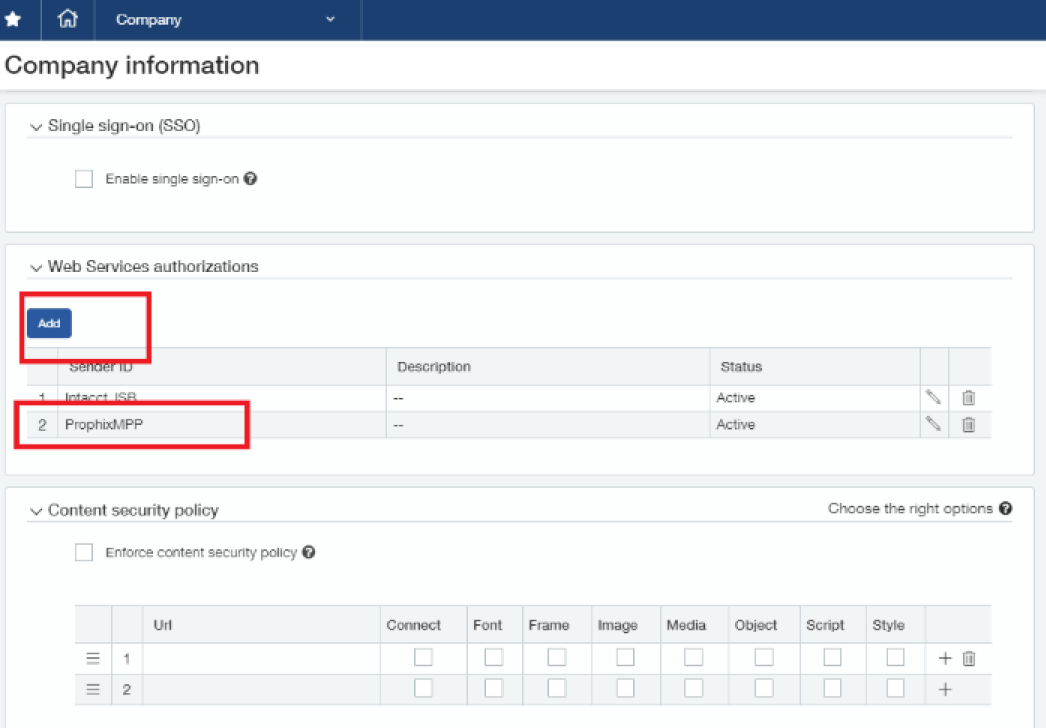The image size is (1046, 728).
Task: Open the Company module dropdown
Action: click(x=227, y=19)
